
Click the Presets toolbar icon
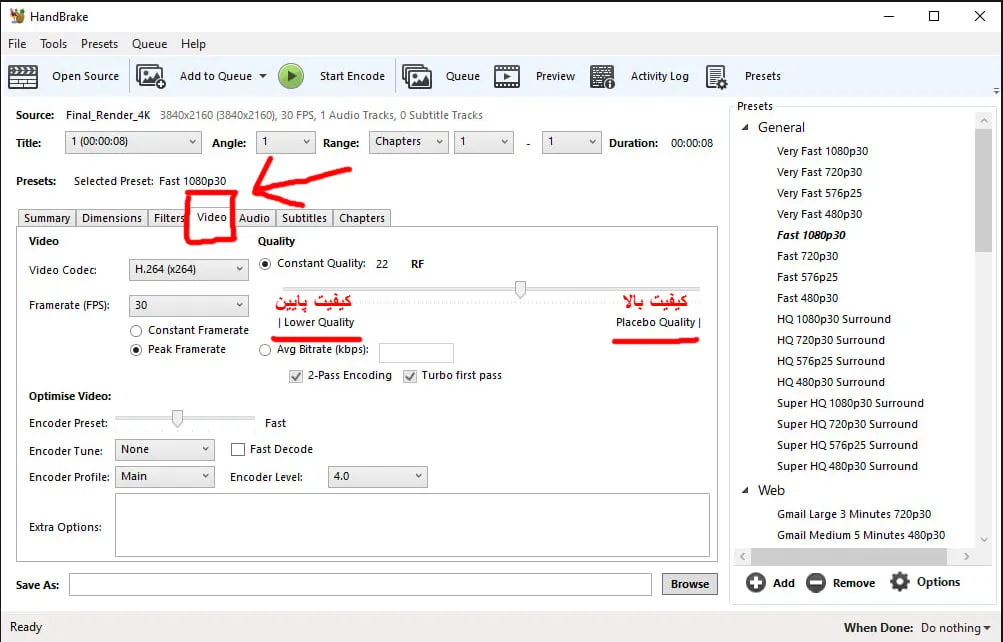[x=716, y=76]
